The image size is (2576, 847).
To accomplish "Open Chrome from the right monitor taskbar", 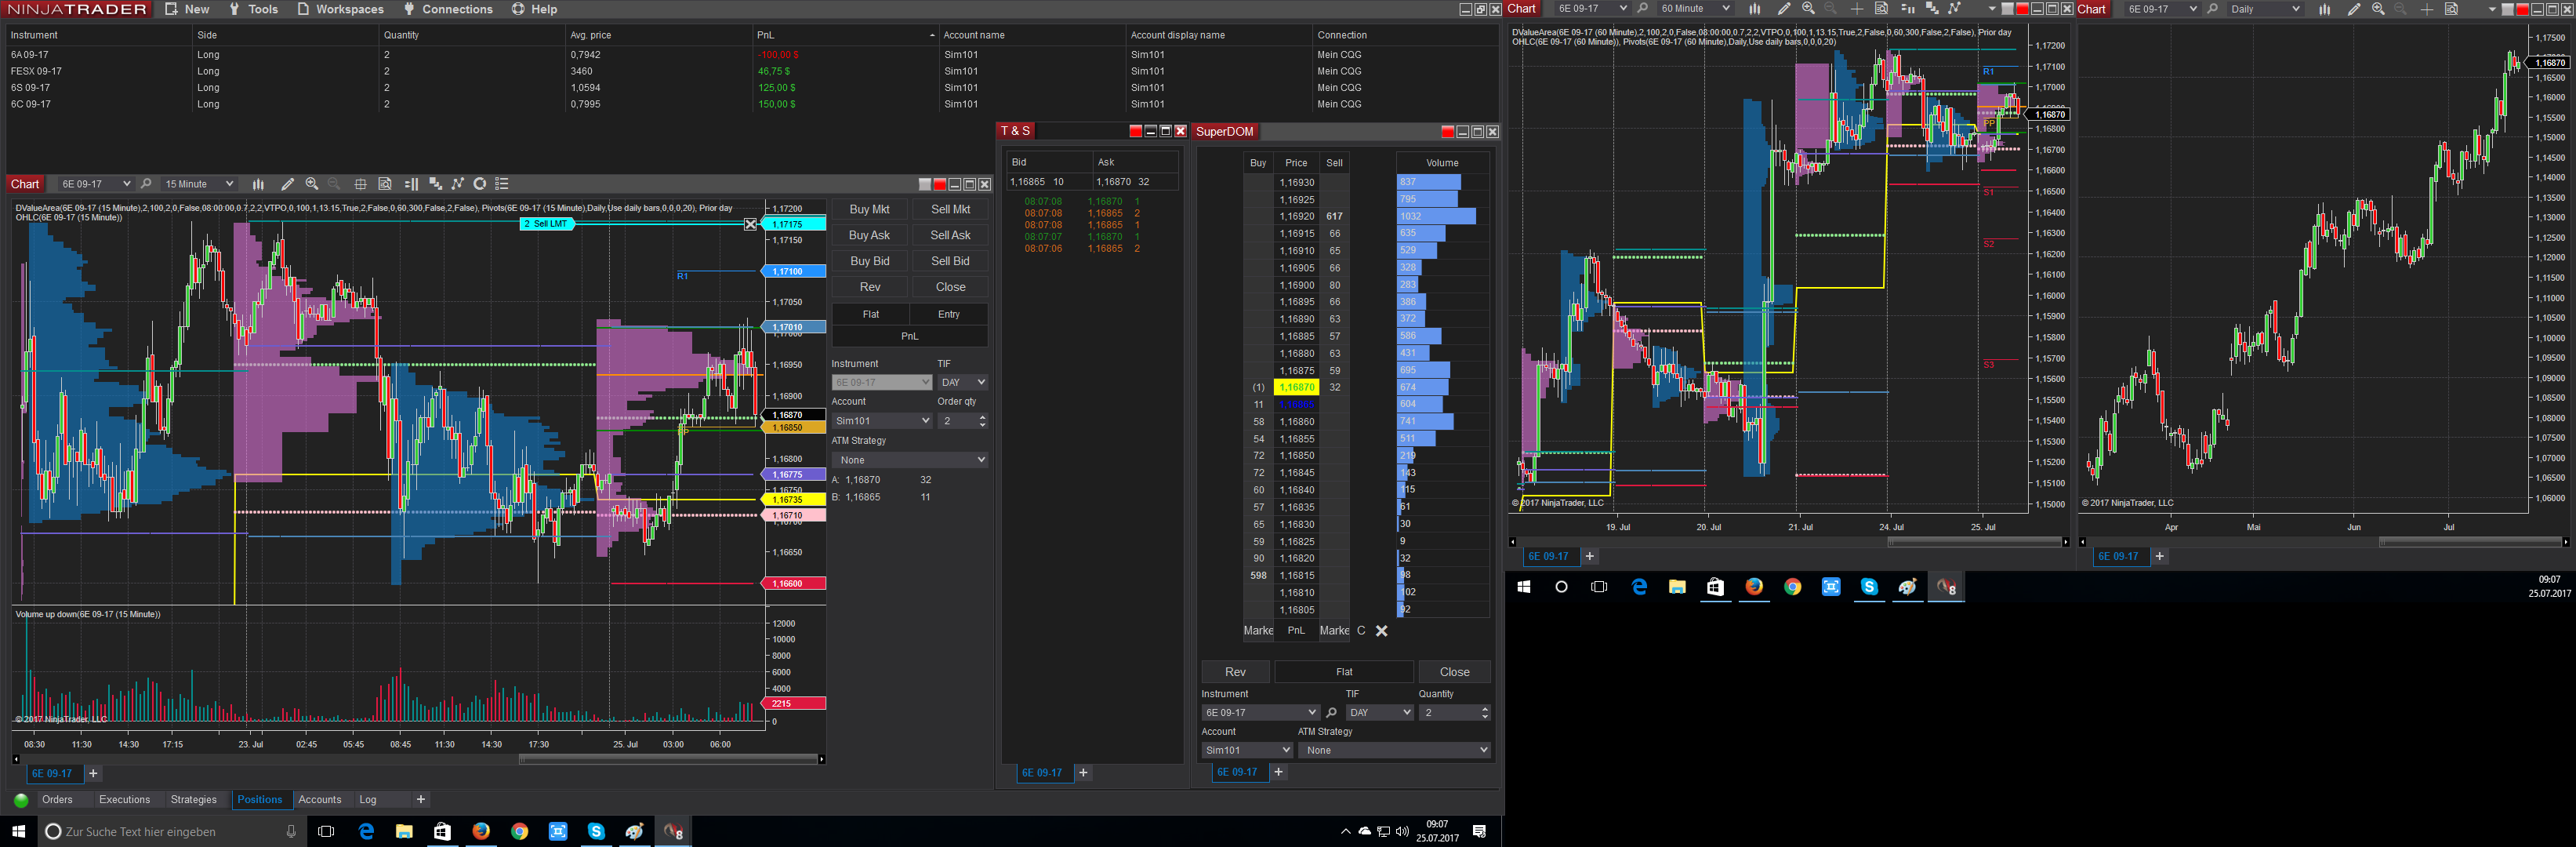I will (1793, 587).
